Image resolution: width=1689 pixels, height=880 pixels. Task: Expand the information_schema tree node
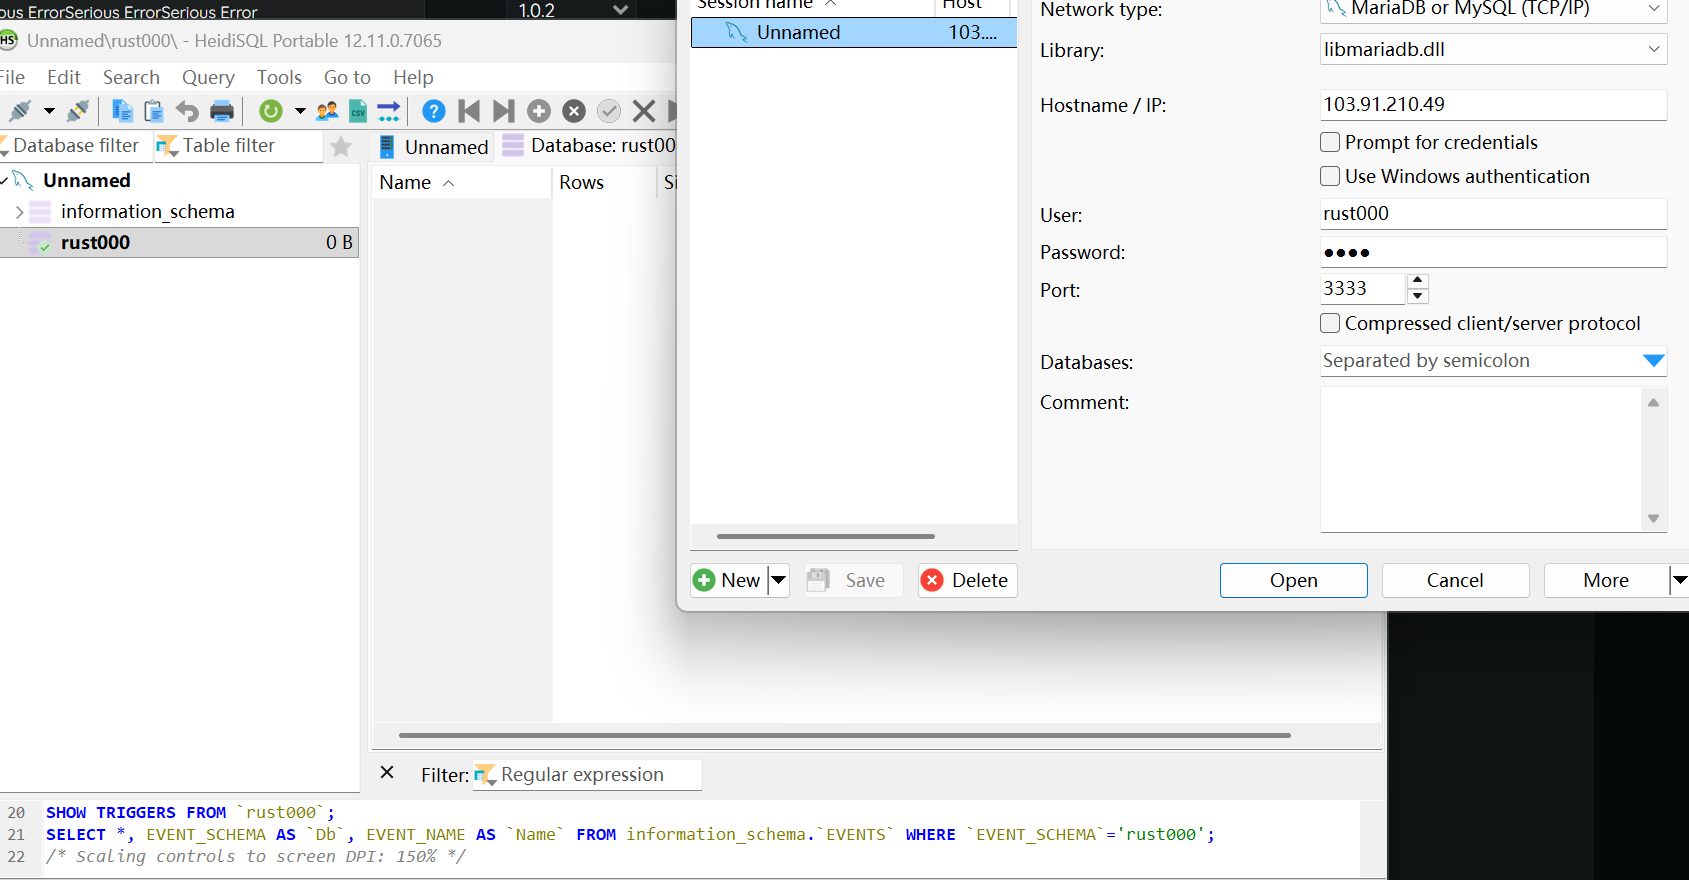[19, 212]
